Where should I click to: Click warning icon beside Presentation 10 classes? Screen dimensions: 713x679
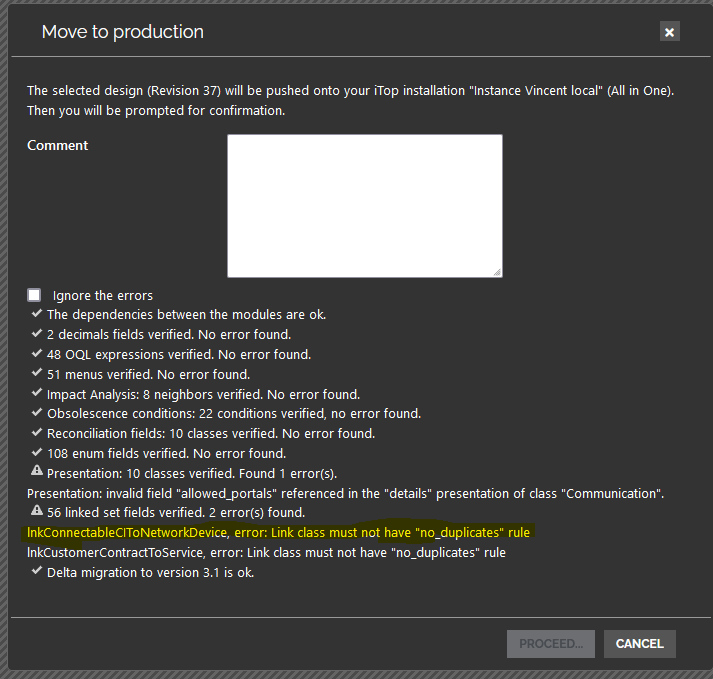coord(36,473)
